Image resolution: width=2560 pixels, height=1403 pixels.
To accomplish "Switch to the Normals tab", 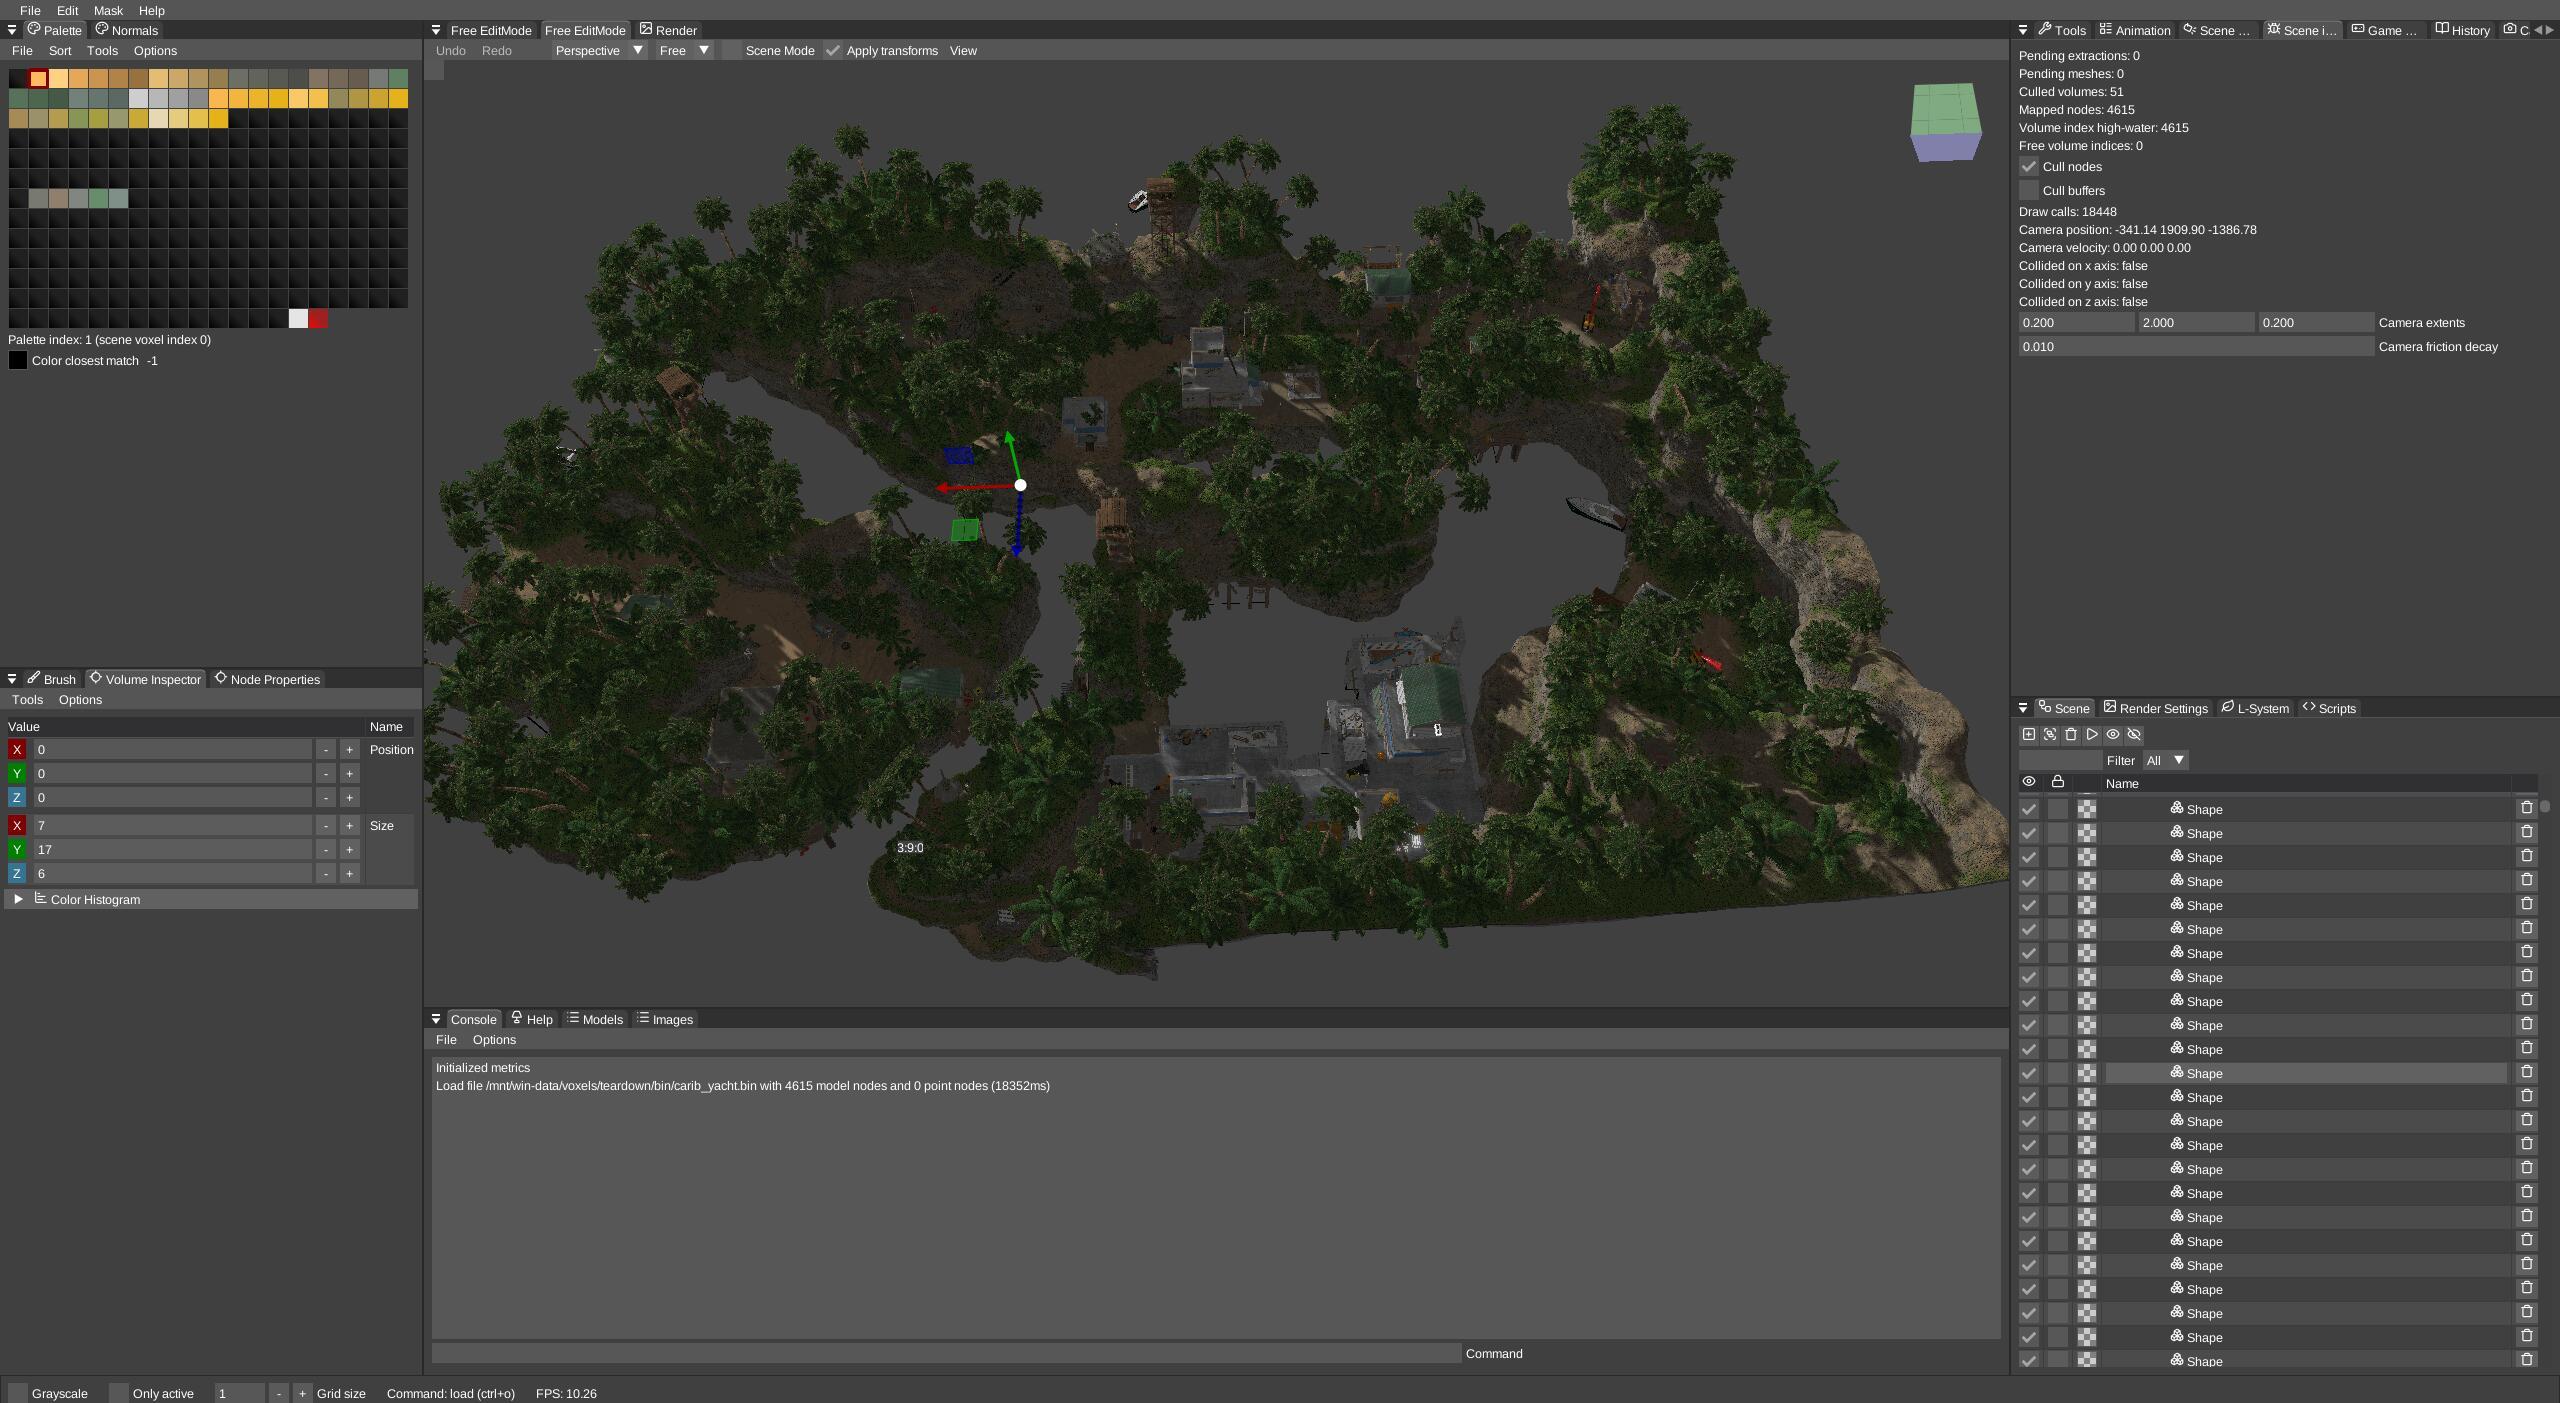I will pyautogui.click(x=127, y=30).
